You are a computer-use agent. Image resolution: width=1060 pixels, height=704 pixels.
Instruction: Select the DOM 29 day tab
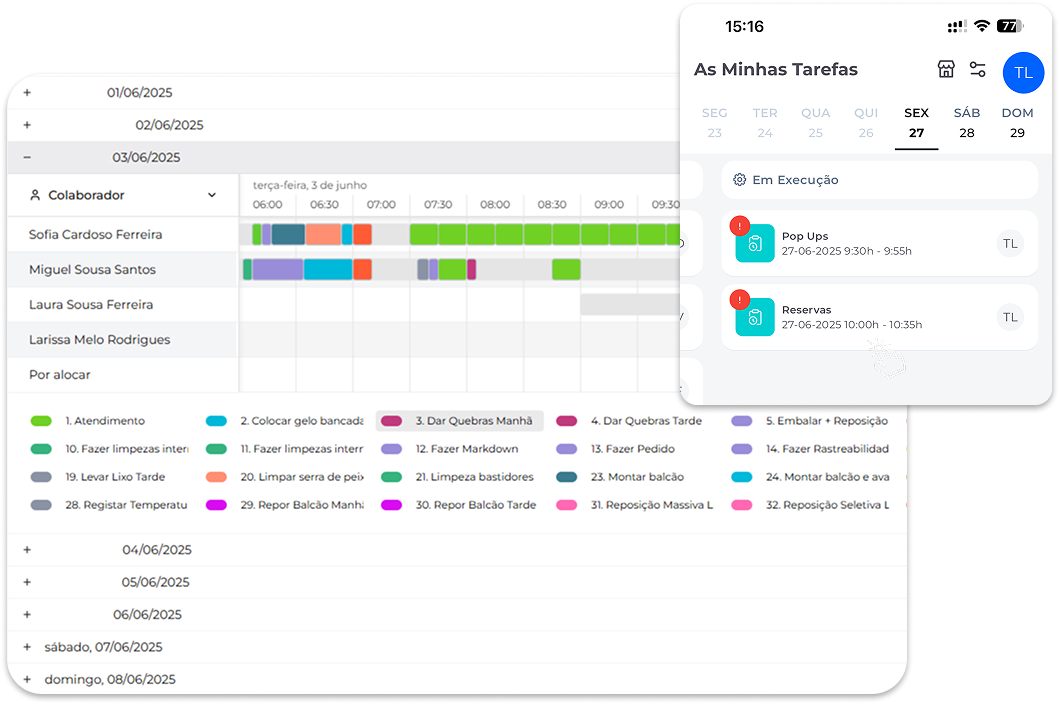coord(1017,123)
